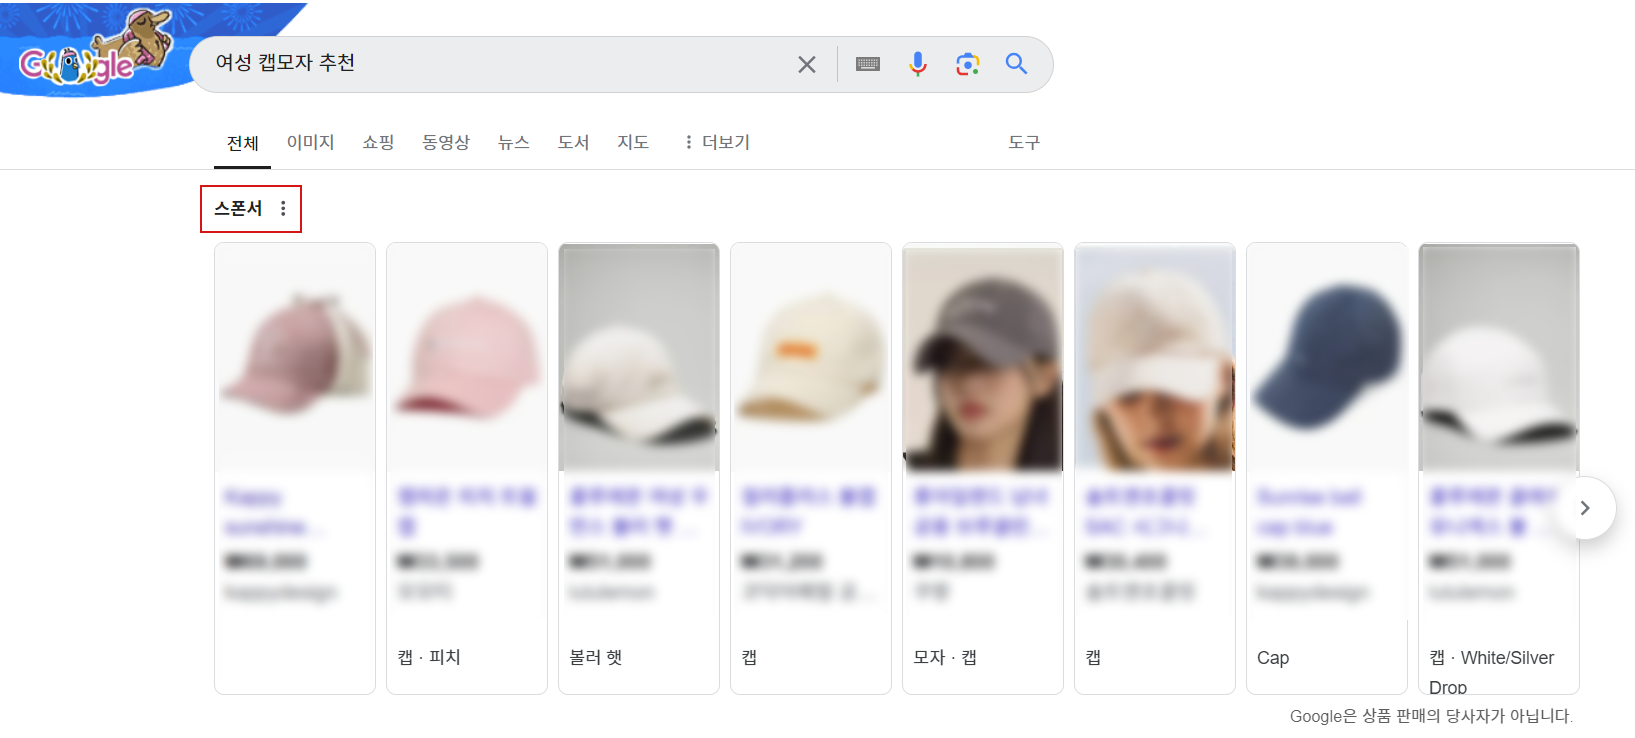
Task: Click the 모자 · 캡 label
Action: [x=945, y=657]
